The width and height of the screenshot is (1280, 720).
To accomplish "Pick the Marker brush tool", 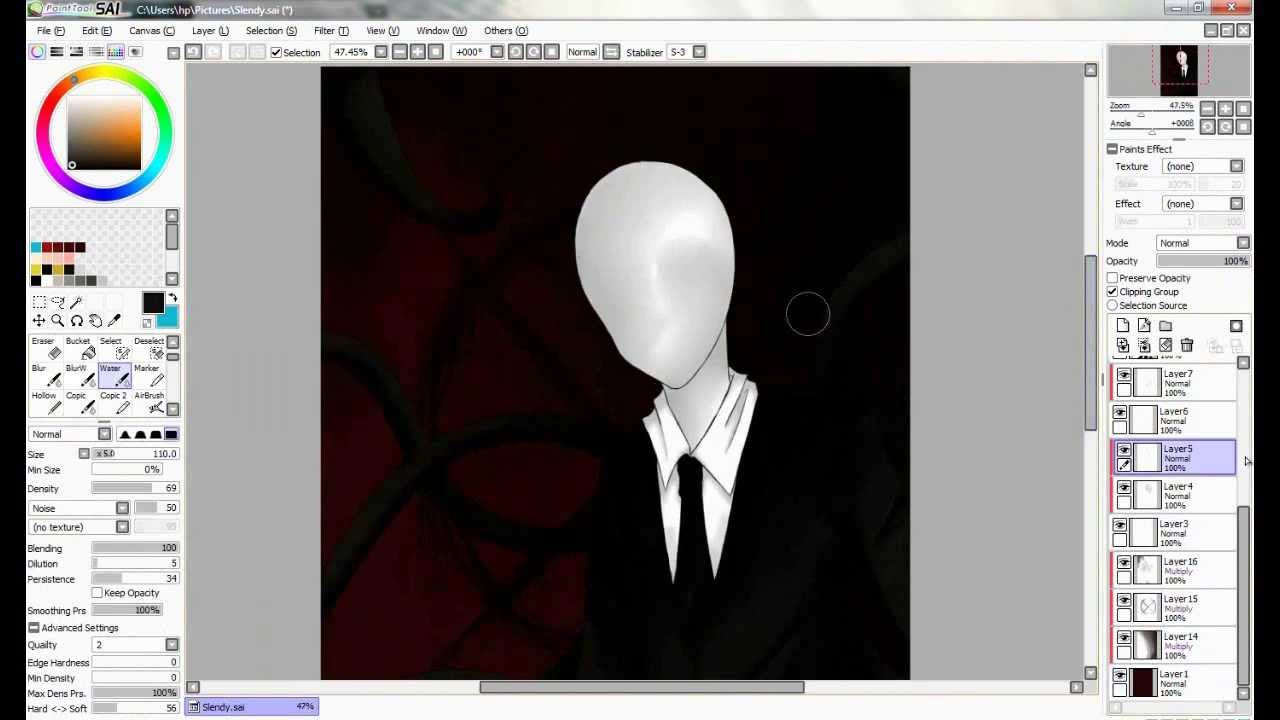I will (x=147, y=375).
